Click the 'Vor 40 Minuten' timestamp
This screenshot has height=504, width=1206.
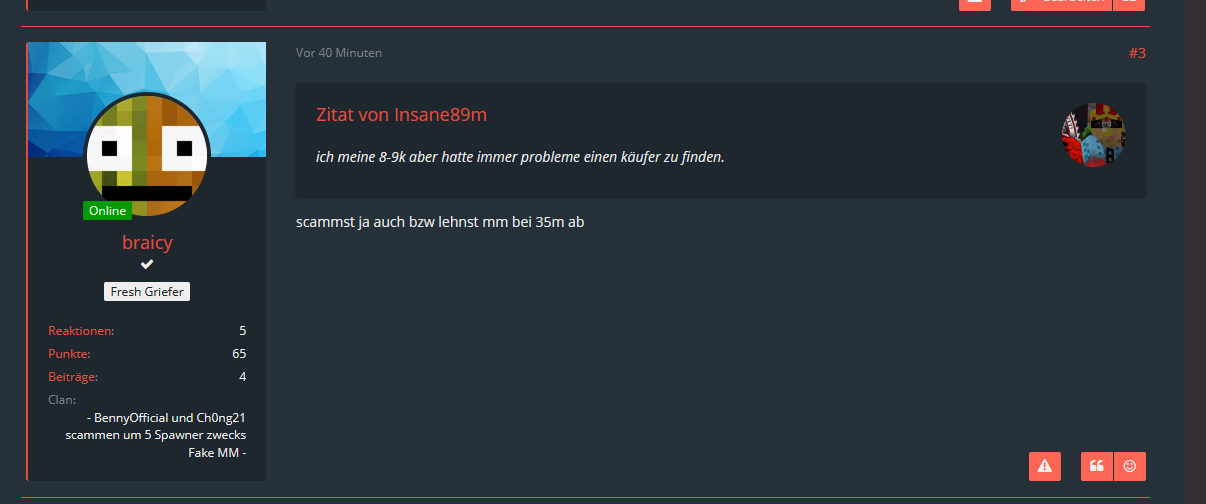pyautogui.click(x=339, y=53)
